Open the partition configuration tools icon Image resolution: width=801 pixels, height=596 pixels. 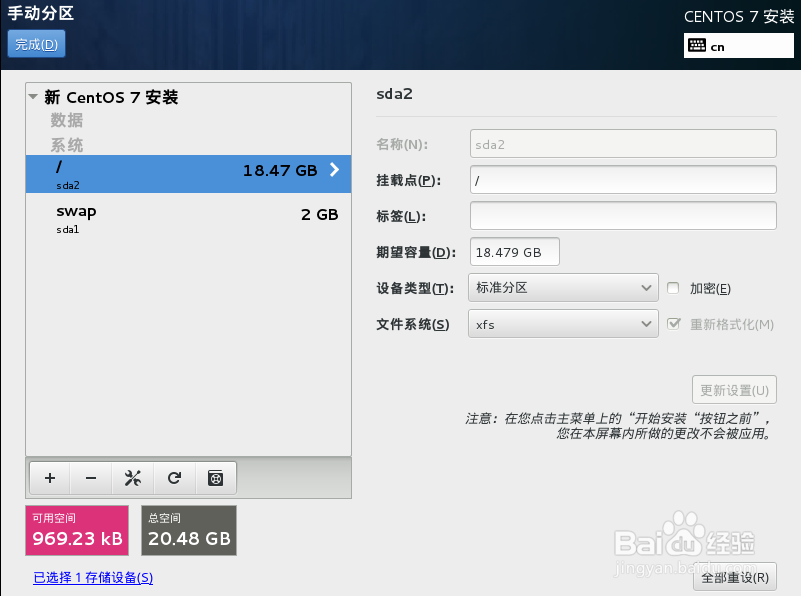(133, 478)
